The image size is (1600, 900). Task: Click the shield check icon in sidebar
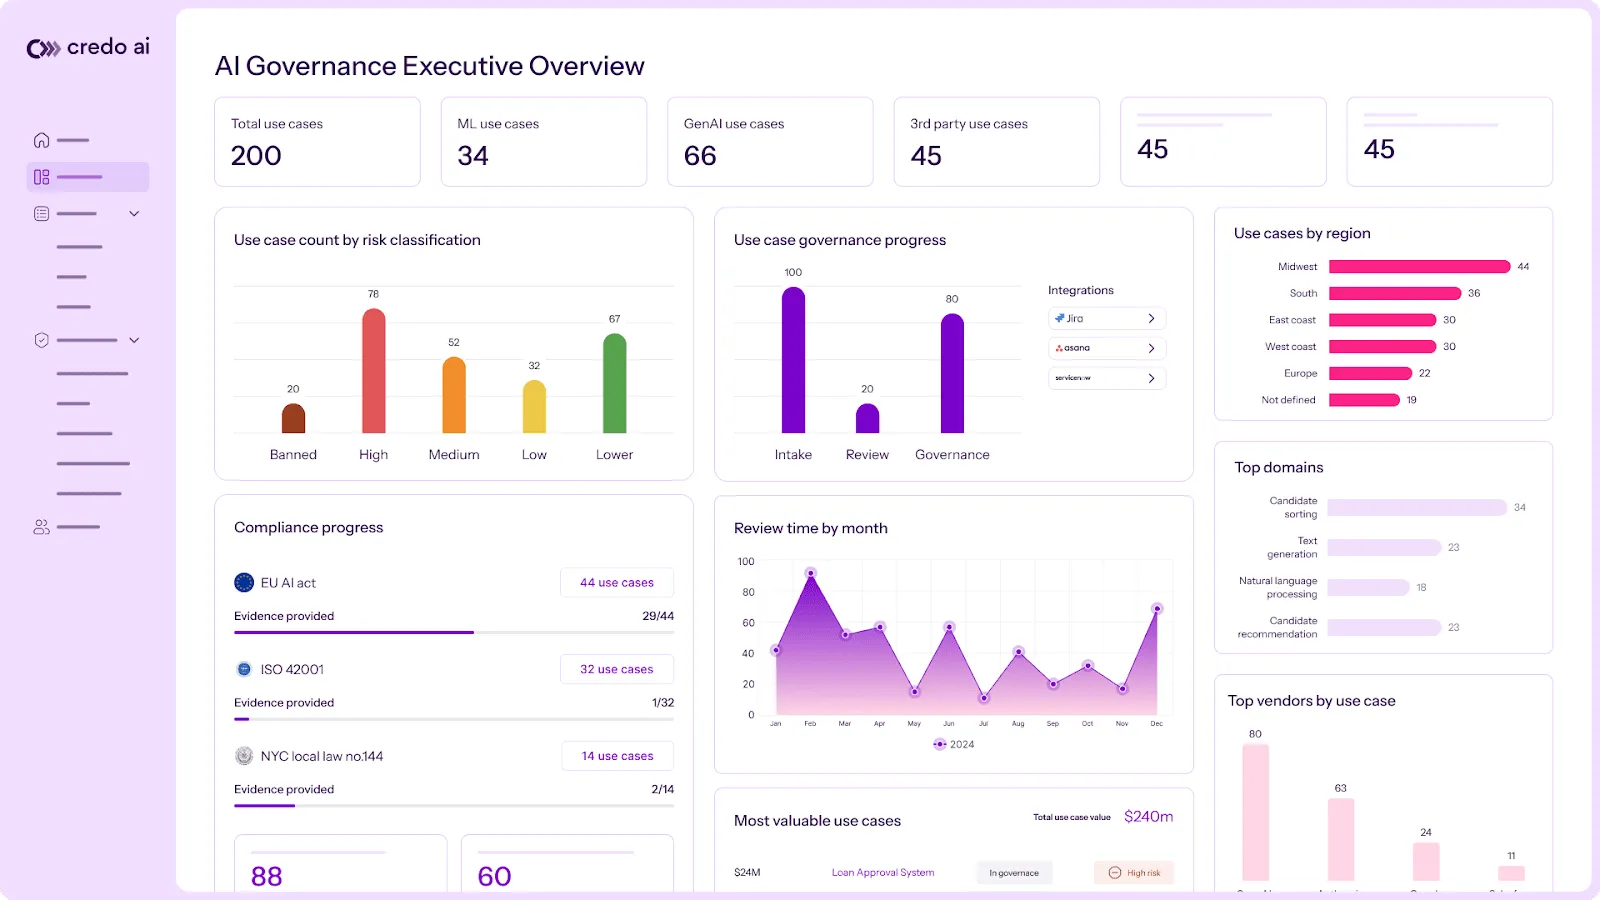coord(41,340)
